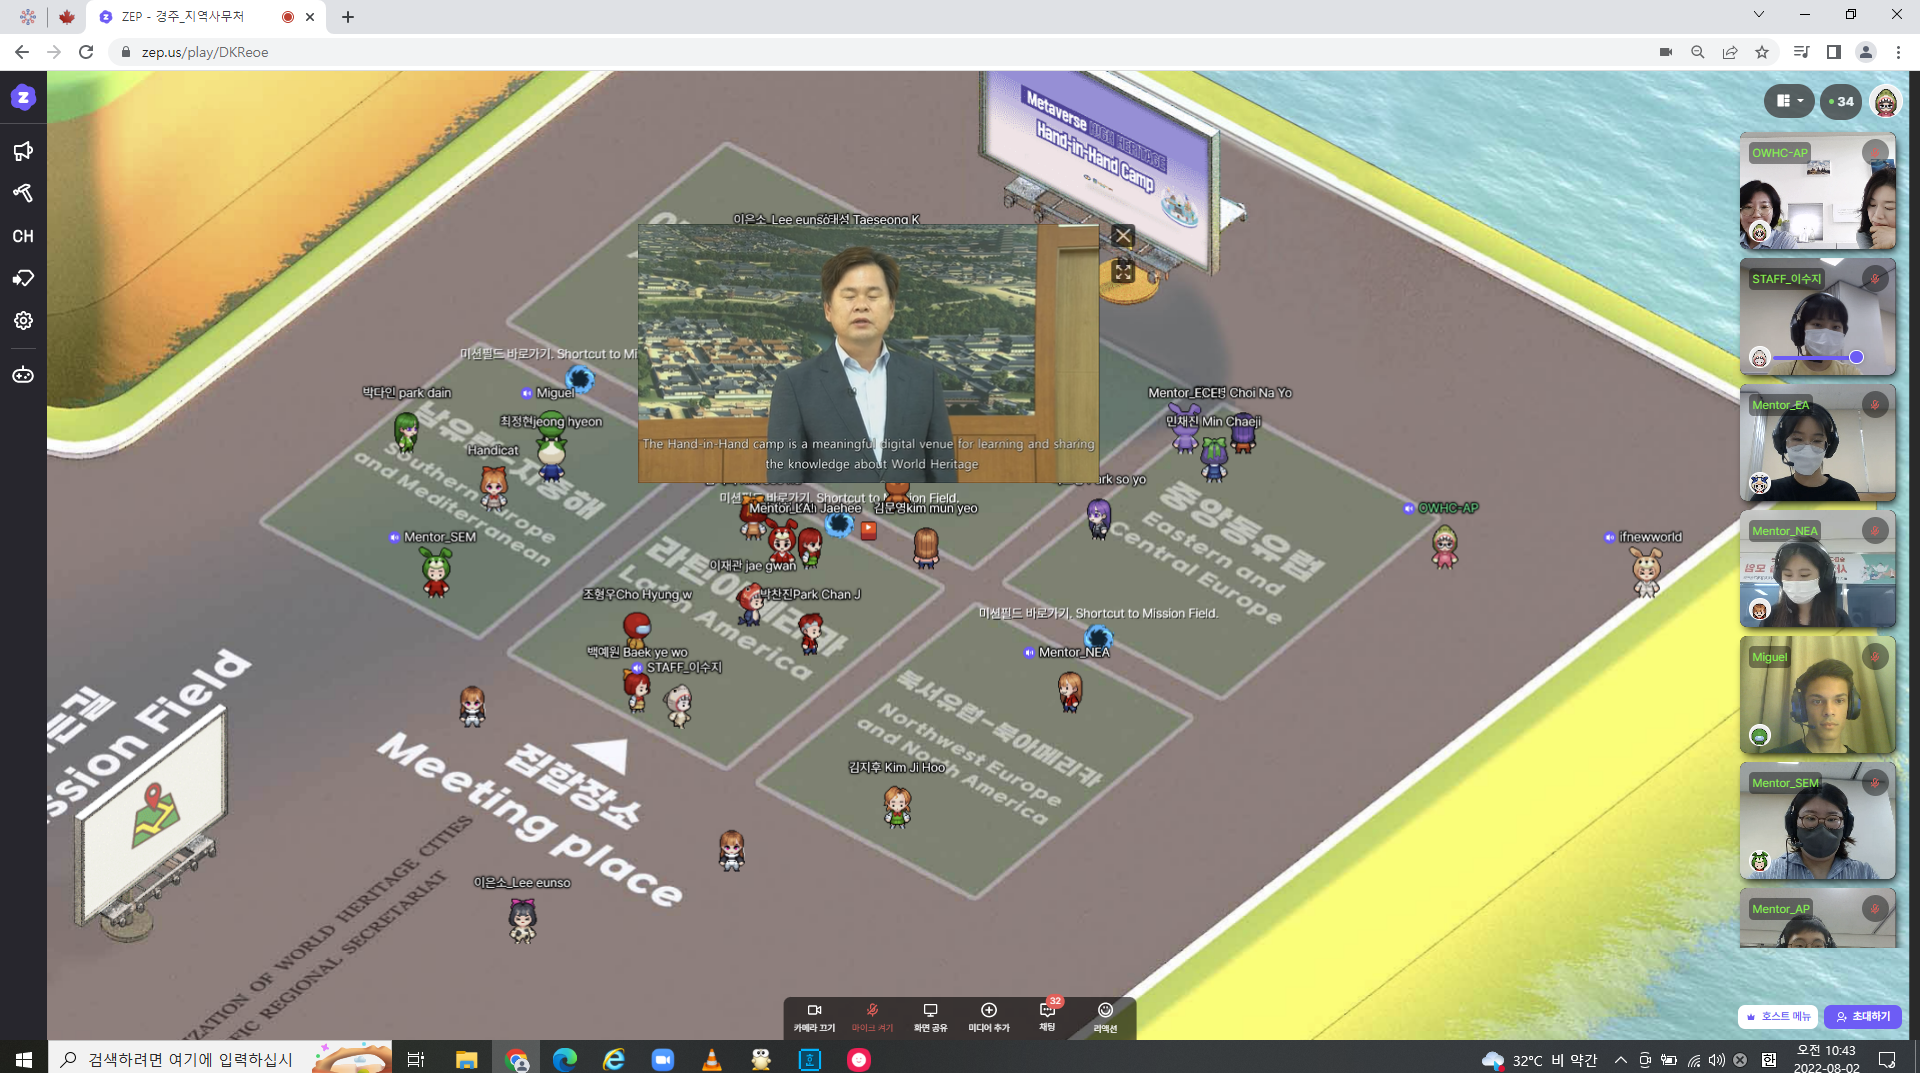This screenshot has height=1073, width=1920.
Task: Open the hammer build tool in sidebar
Action: (x=23, y=193)
